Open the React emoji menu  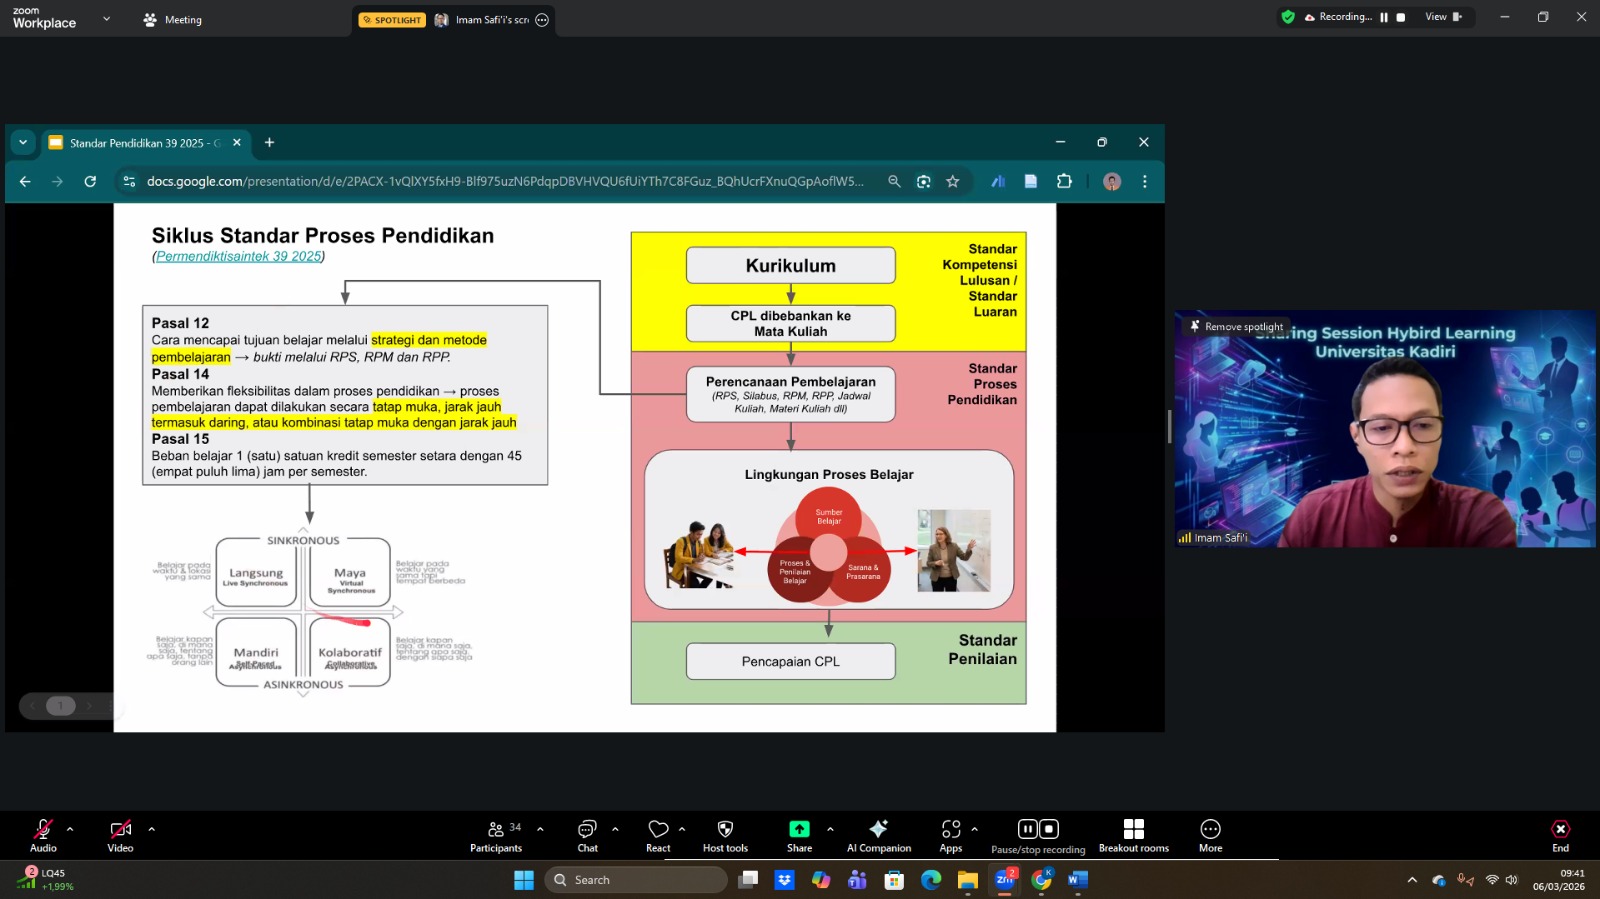(x=658, y=835)
